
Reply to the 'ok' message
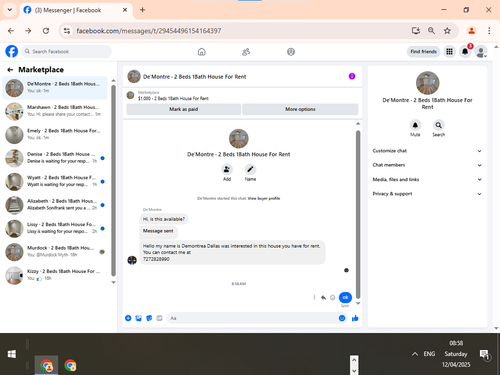coord(323,297)
